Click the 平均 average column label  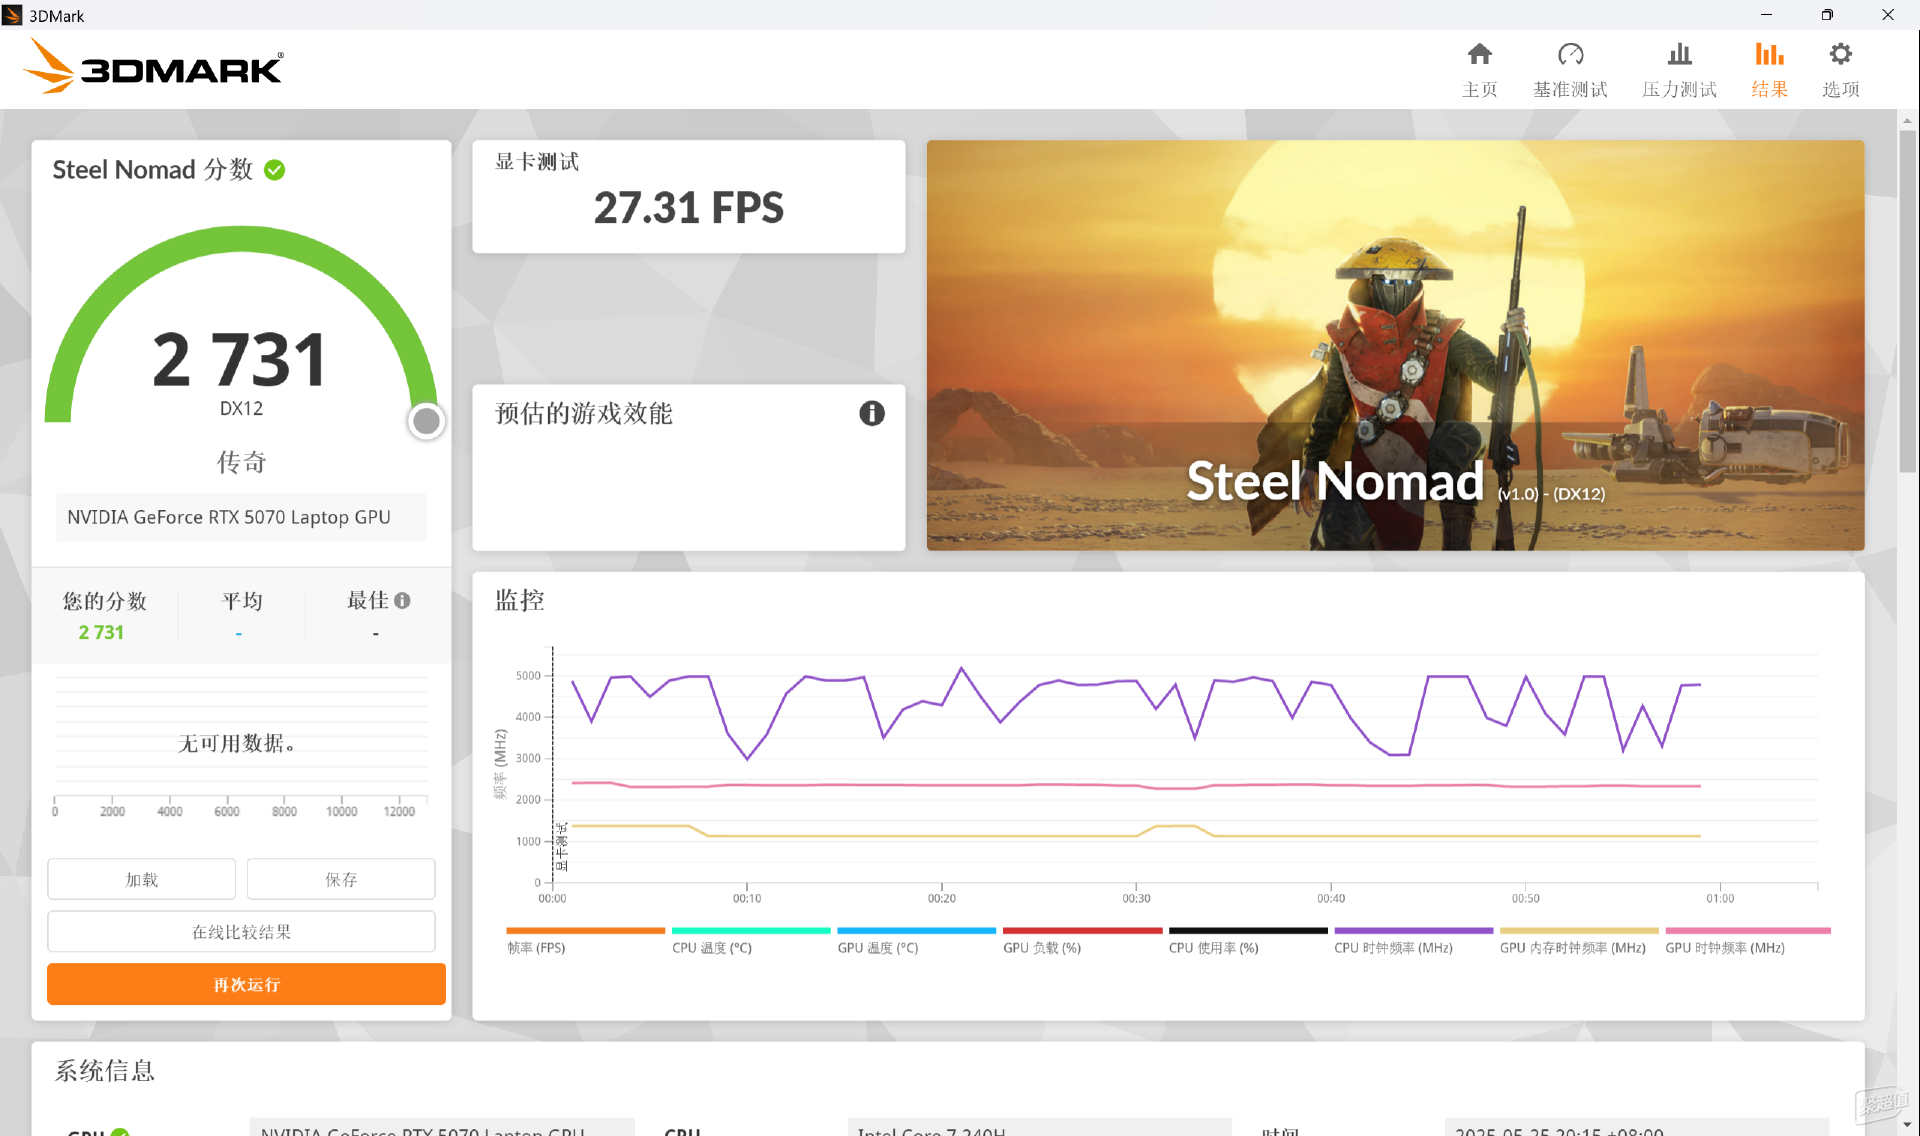coord(242,600)
